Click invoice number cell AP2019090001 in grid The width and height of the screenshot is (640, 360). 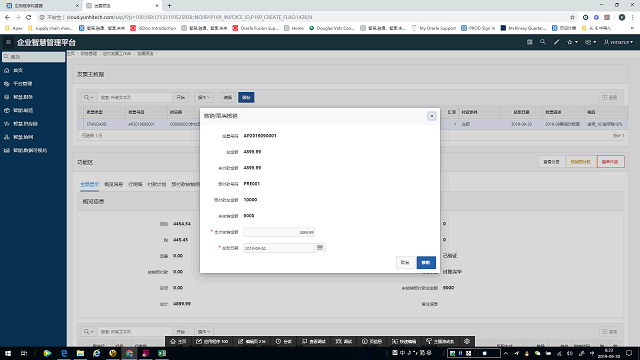146,124
